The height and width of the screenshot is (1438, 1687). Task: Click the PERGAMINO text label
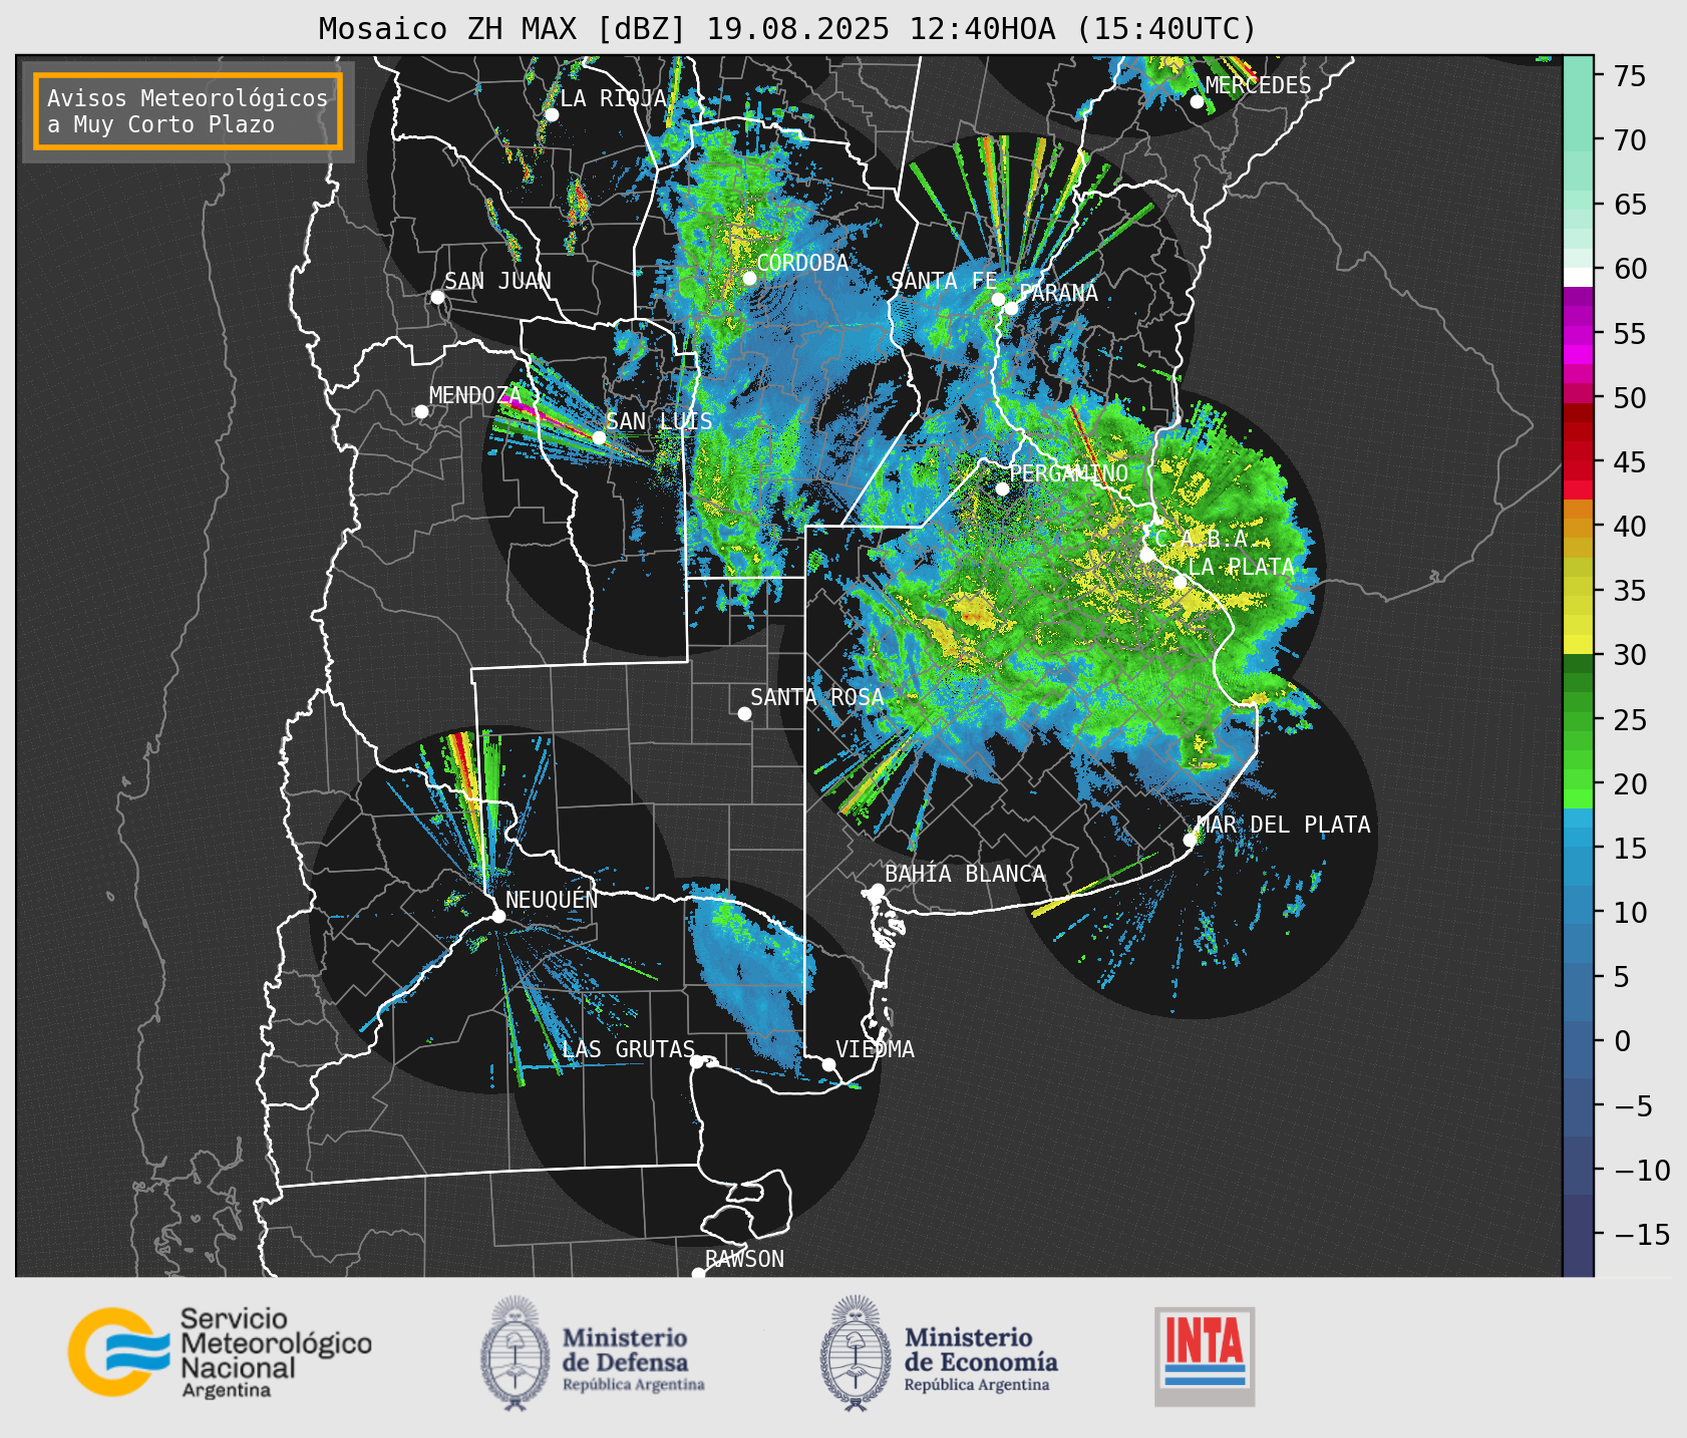click(x=1068, y=473)
